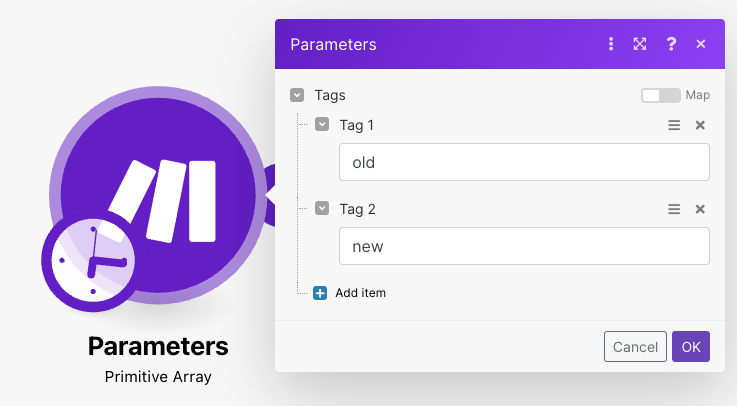This screenshot has height=406, width=737.
Task: Click the Tag 2 reorder handle icon
Action: pyautogui.click(x=674, y=209)
